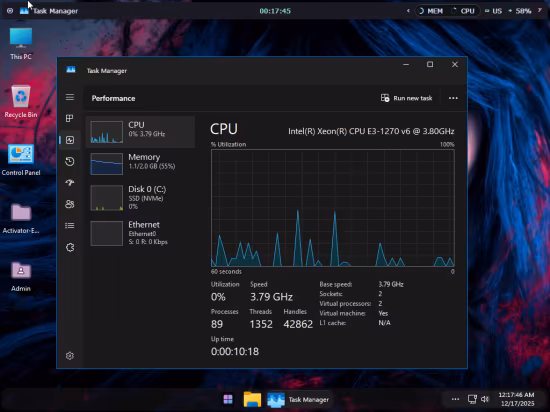Show hidden tray icons via three dots
Screen dimensions: 550x412
pos(455,399)
